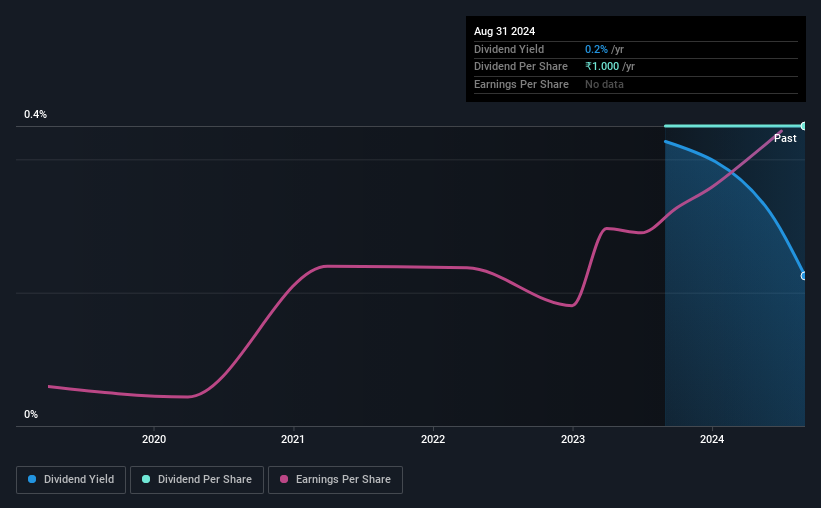The width and height of the screenshot is (821, 508).
Task: Click the blue Dividend Yield legend dot
Action: (x=32, y=479)
